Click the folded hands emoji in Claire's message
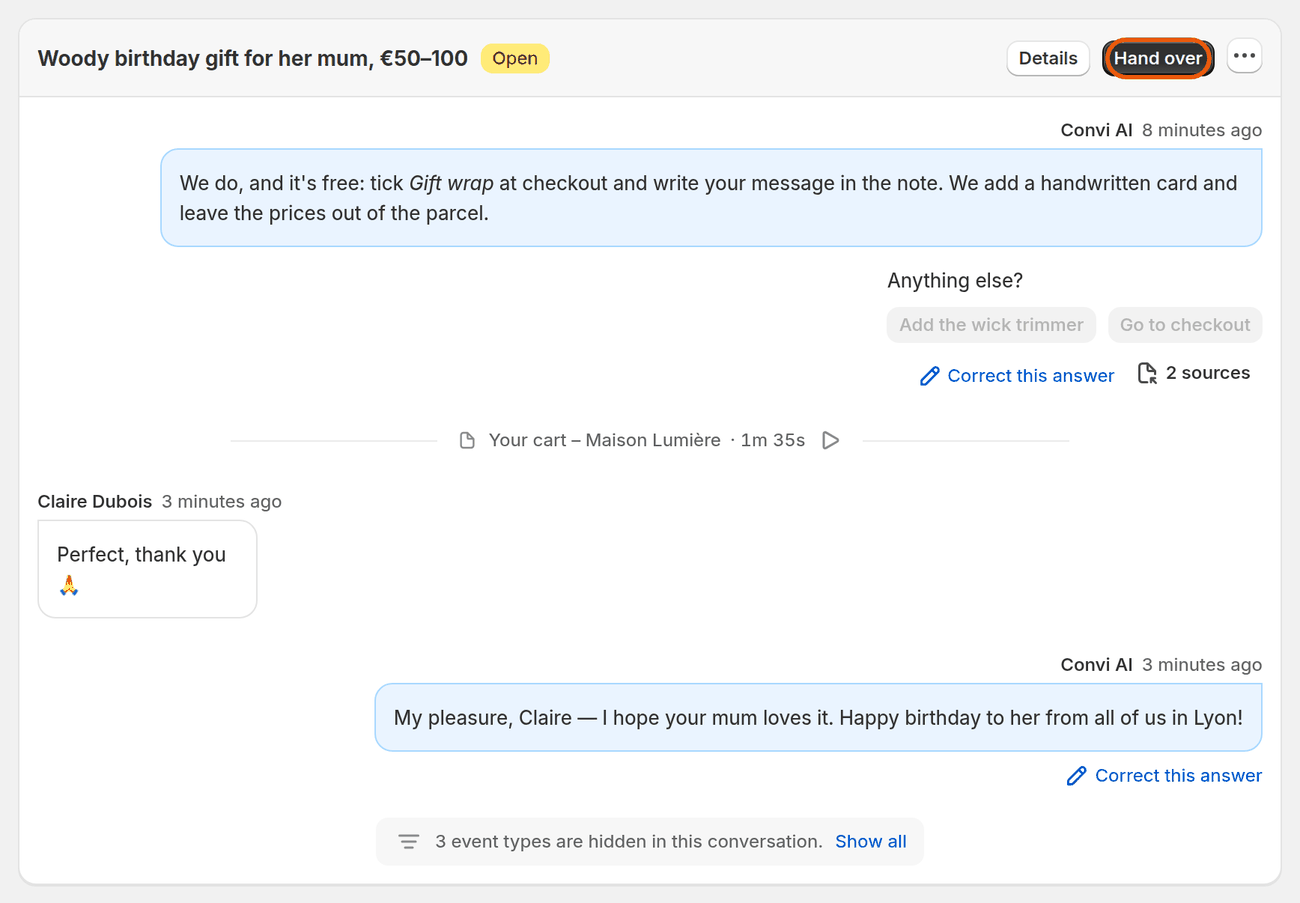 [68, 586]
